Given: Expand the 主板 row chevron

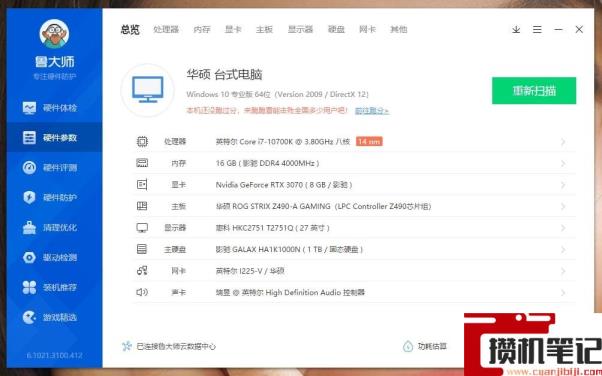Looking at the screenshot, I should click(563, 207).
